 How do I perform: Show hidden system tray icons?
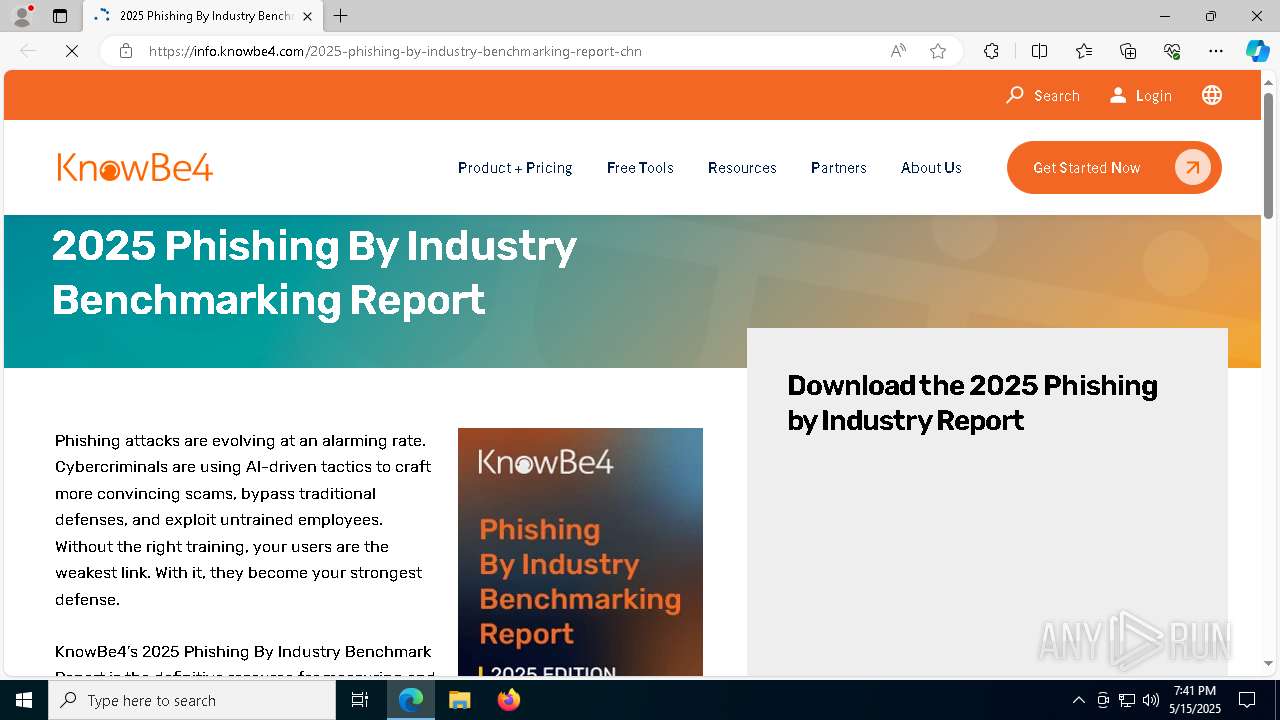pos(1078,700)
